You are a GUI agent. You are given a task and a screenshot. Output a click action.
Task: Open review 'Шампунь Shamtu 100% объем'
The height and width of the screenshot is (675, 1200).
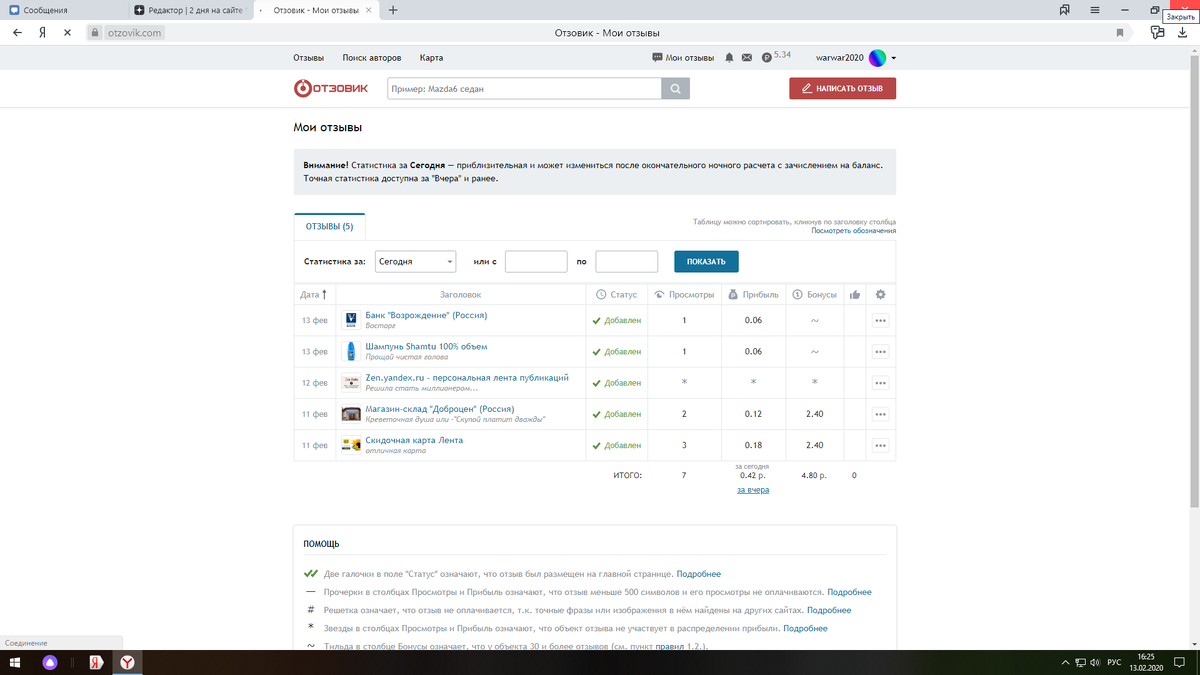click(426, 346)
